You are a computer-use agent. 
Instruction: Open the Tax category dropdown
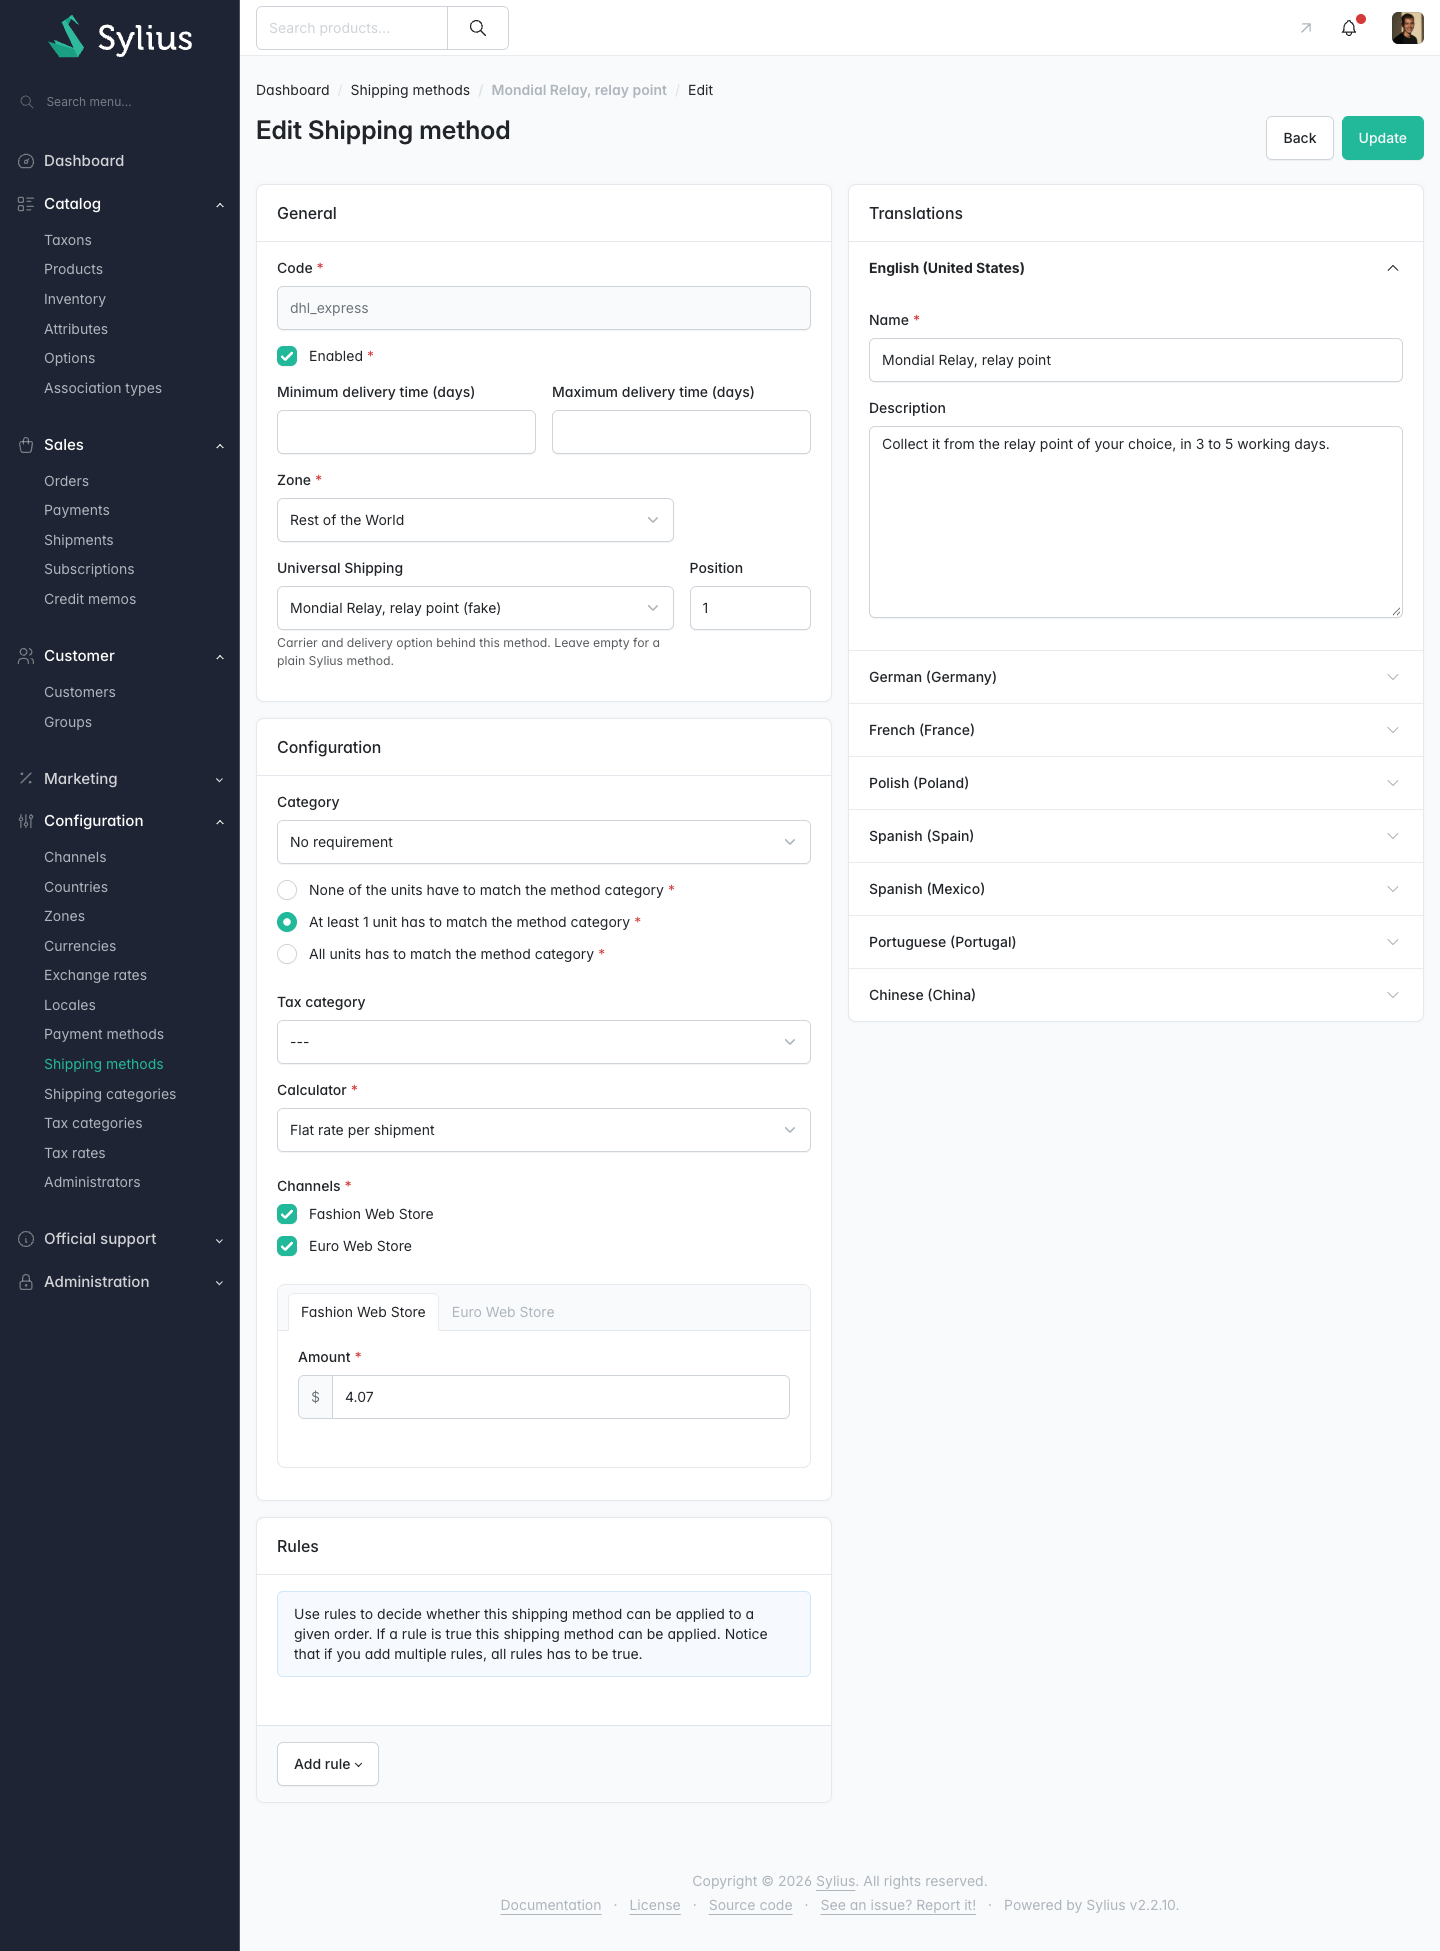click(544, 1042)
